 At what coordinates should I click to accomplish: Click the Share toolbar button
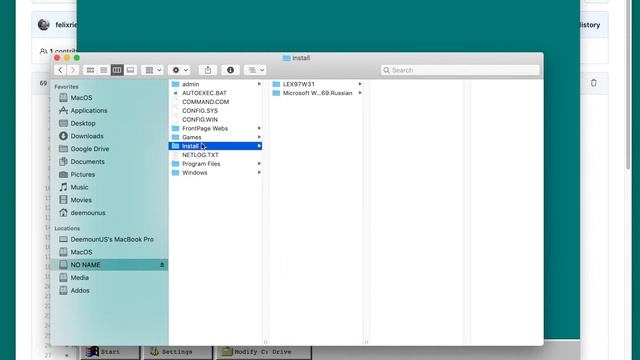coord(208,70)
